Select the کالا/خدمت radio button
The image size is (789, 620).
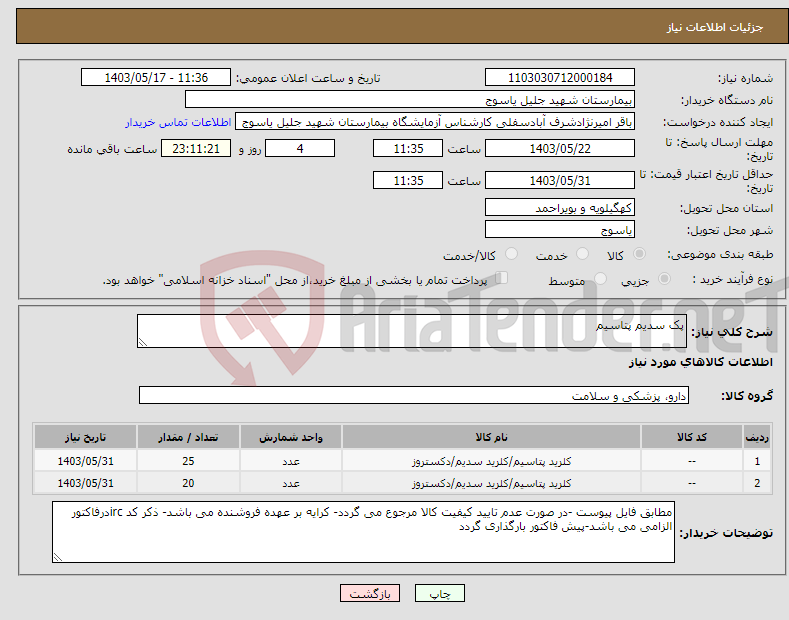[x=511, y=254]
